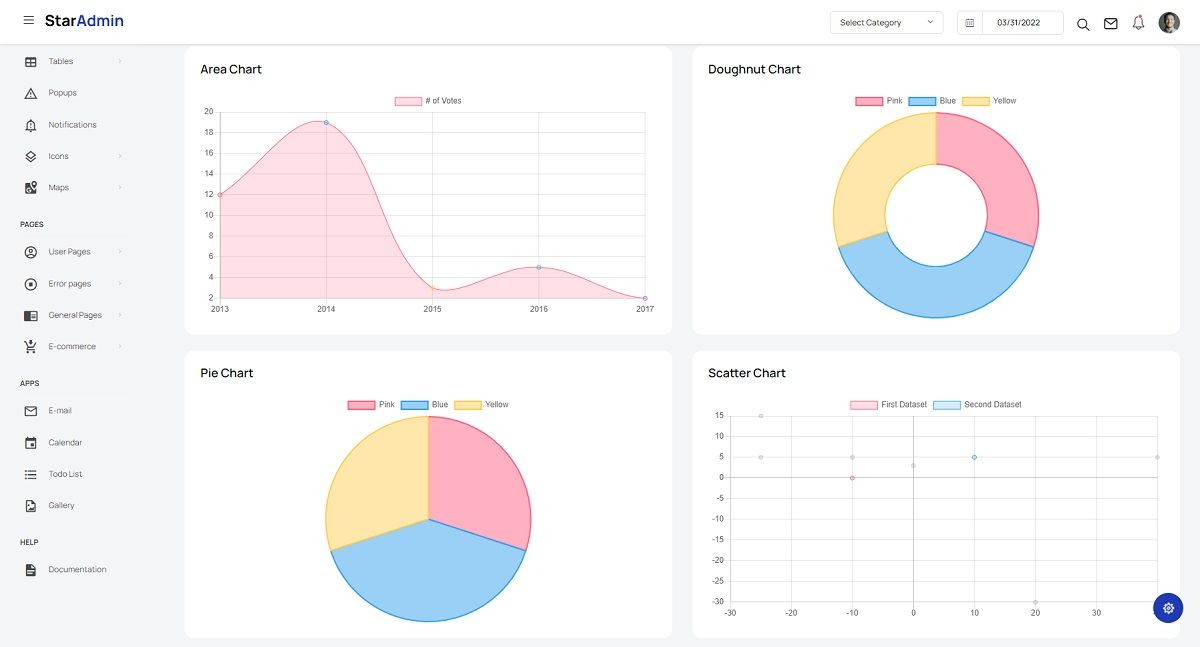The height and width of the screenshot is (647, 1200).
Task: Click the StarAdmin brand logo
Action: pos(85,21)
